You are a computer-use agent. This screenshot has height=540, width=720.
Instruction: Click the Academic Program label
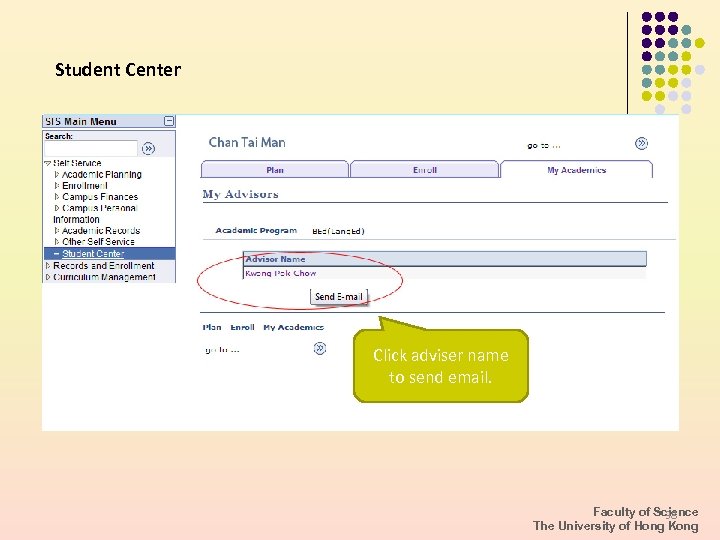[256, 231]
